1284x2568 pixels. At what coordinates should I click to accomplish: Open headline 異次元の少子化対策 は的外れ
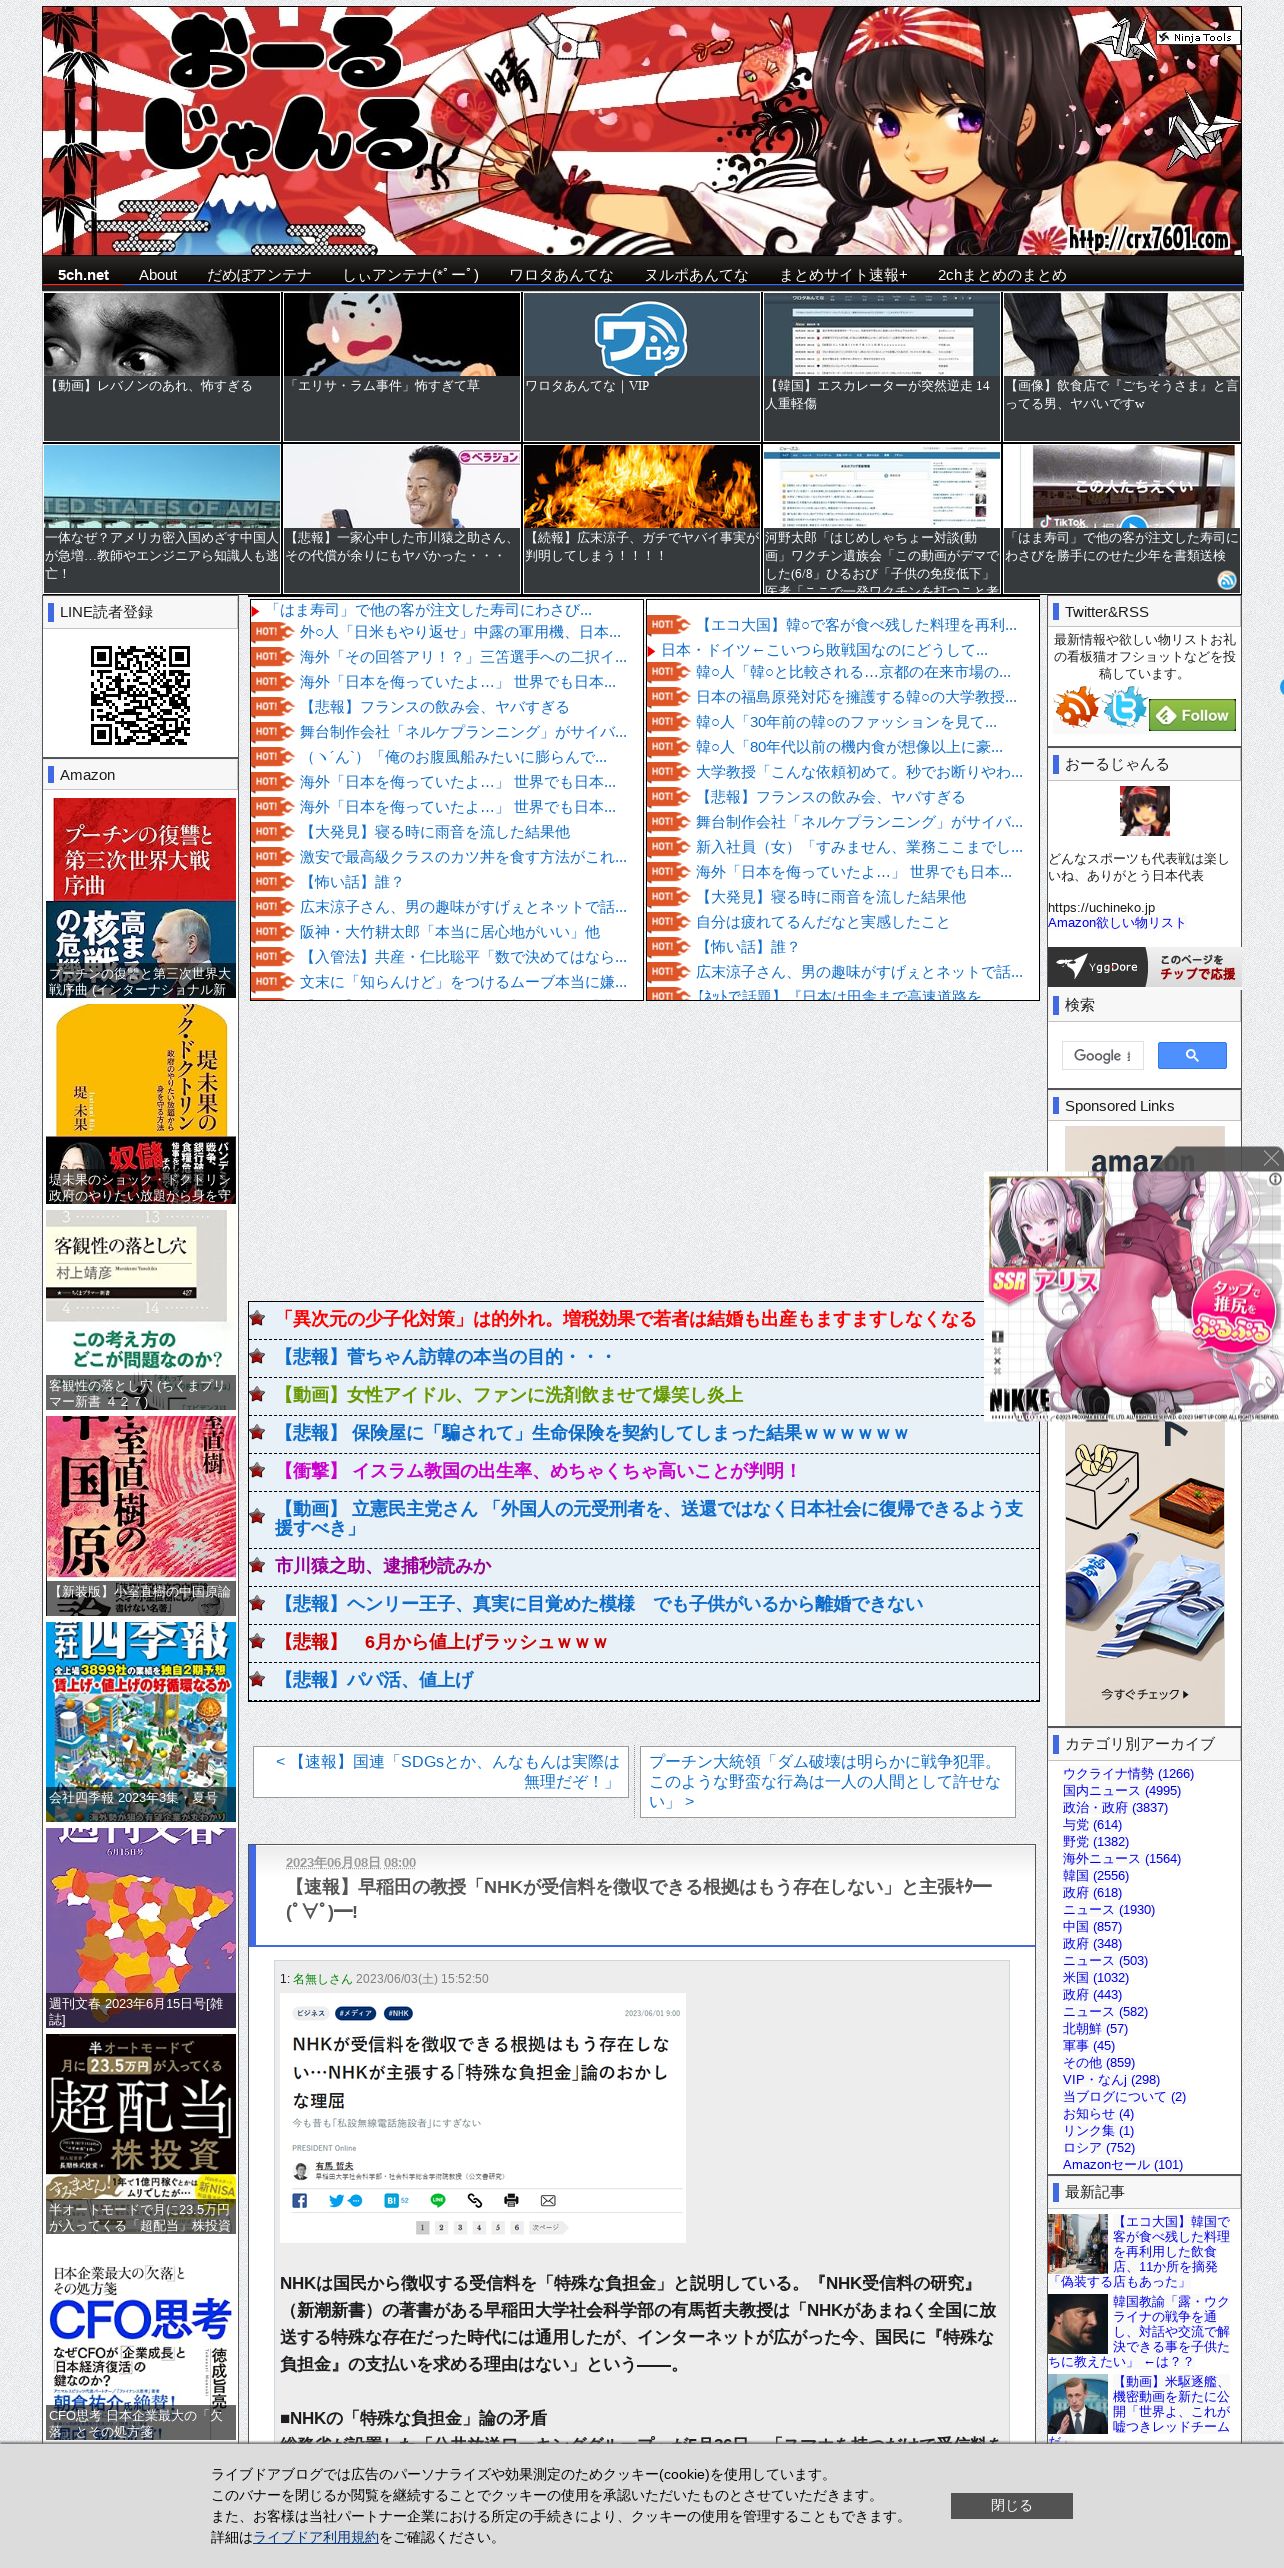[x=625, y=1319]
